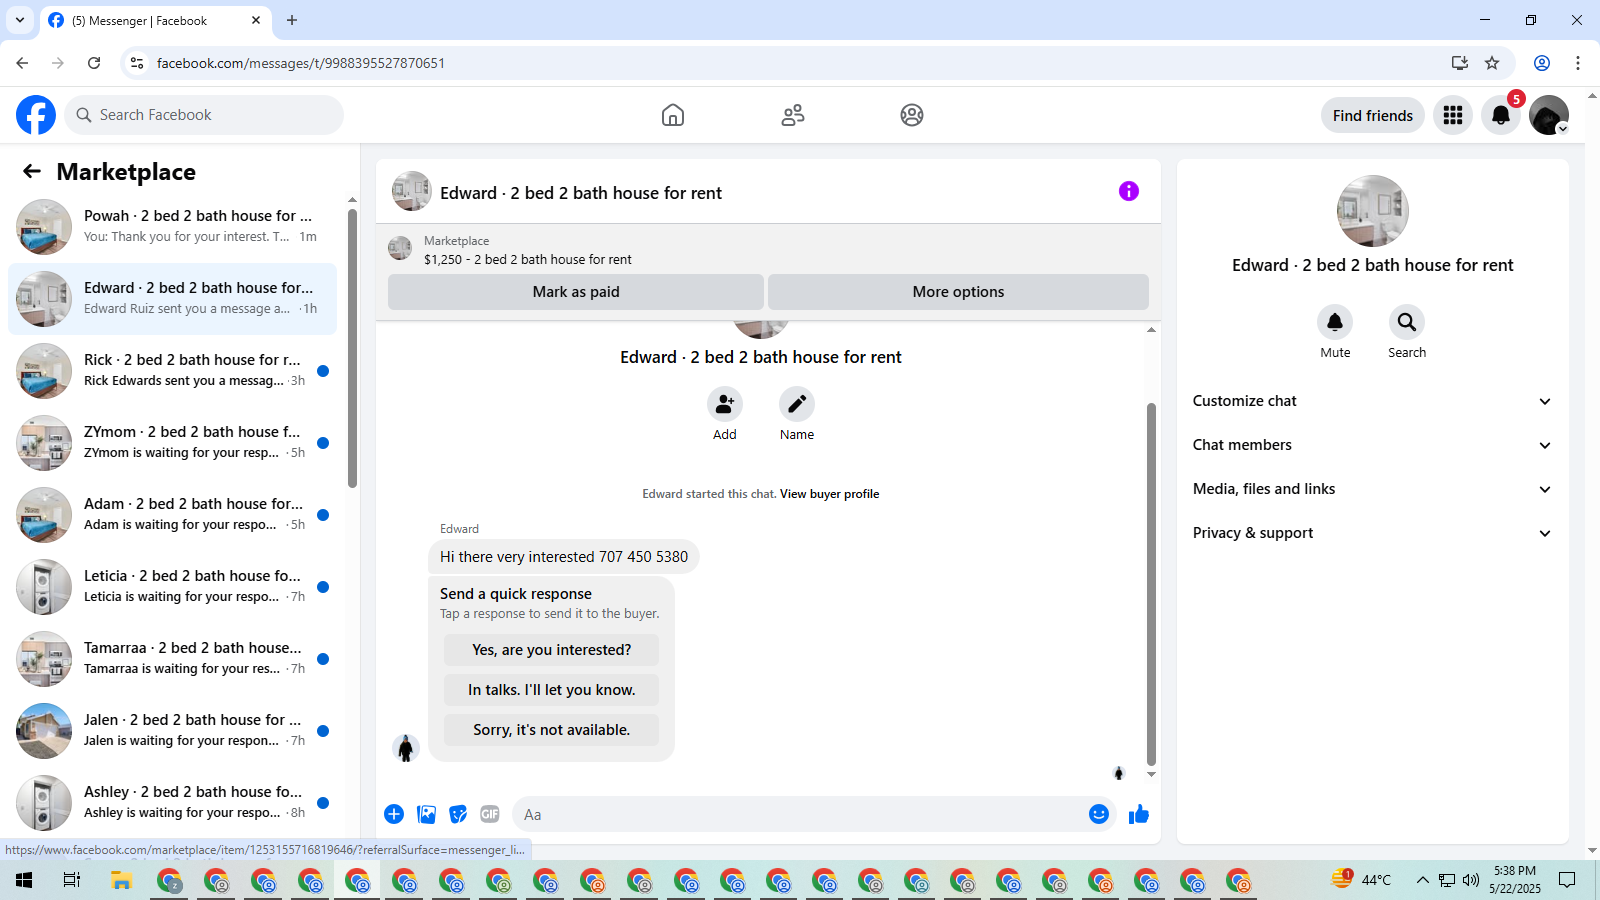Click the browser address bar URL

coord(301,63)
